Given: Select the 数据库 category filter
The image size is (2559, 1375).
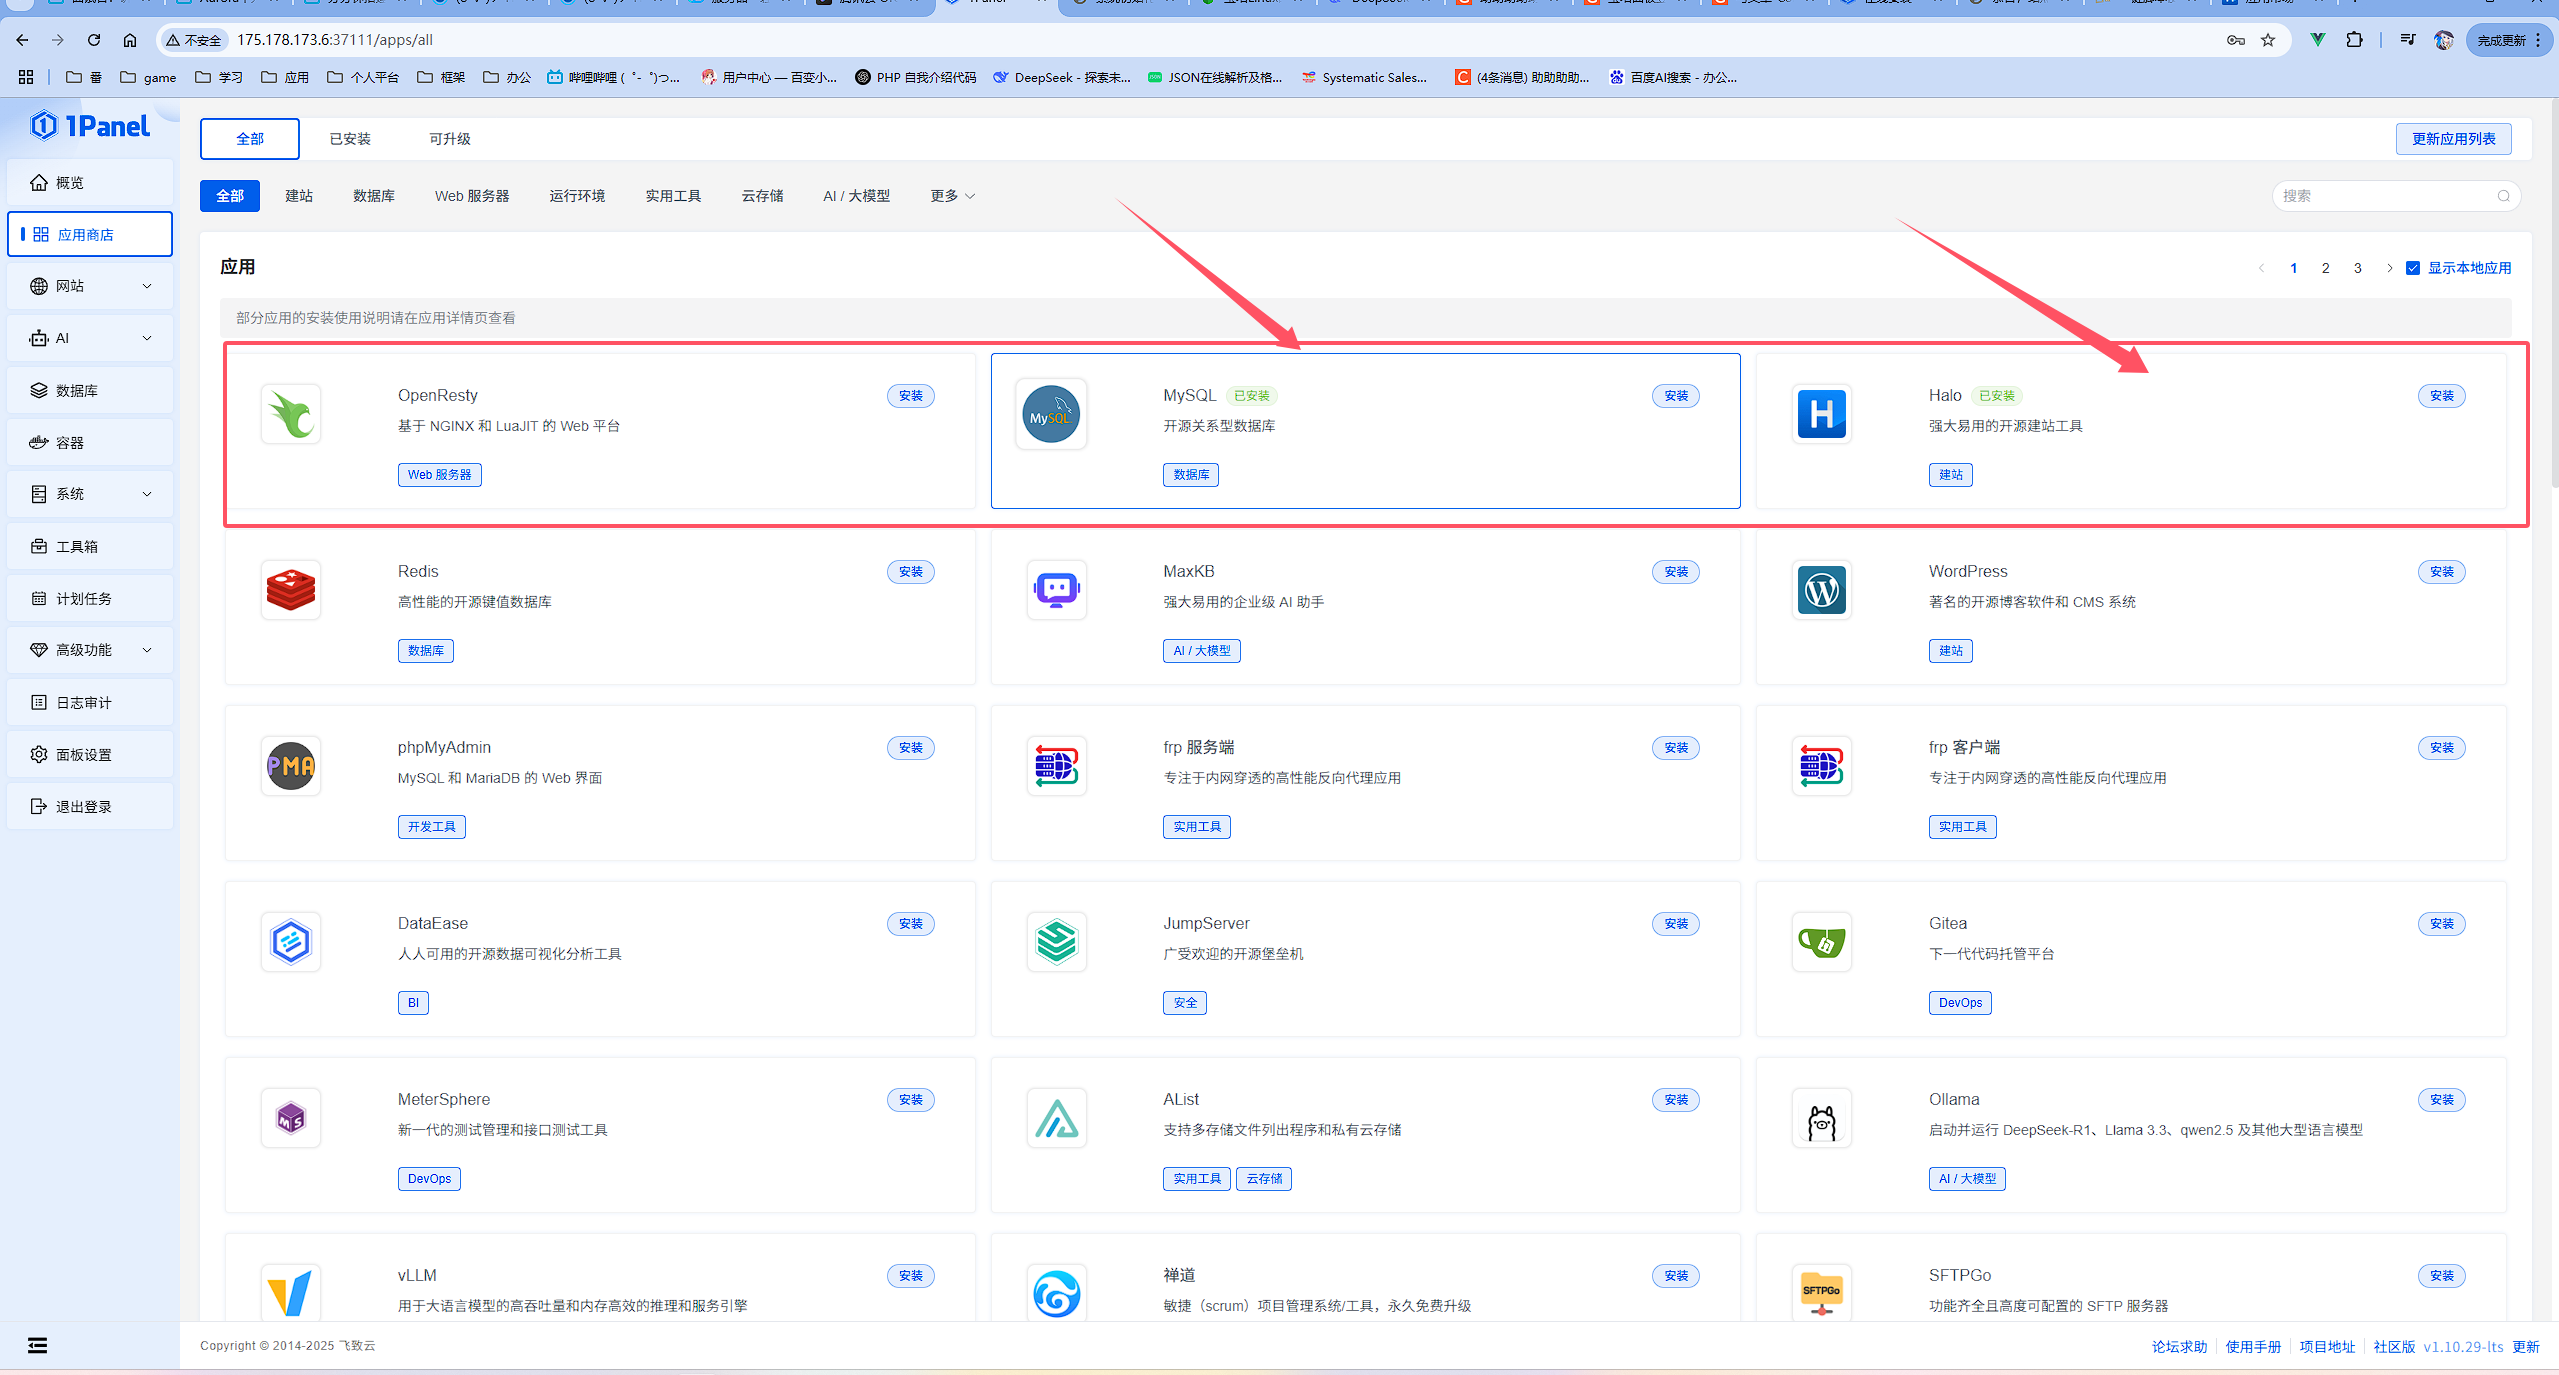Looking at the screenshot, I should (374, 196).
